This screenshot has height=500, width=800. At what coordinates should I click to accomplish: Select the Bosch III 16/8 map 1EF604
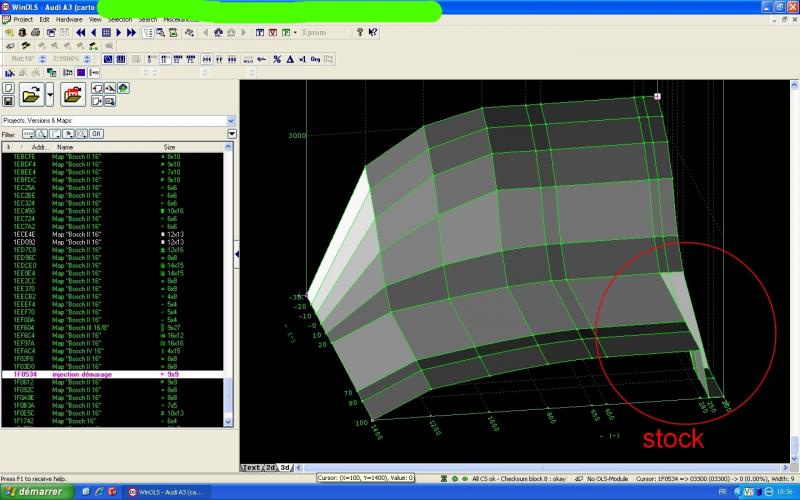point(112,328)
